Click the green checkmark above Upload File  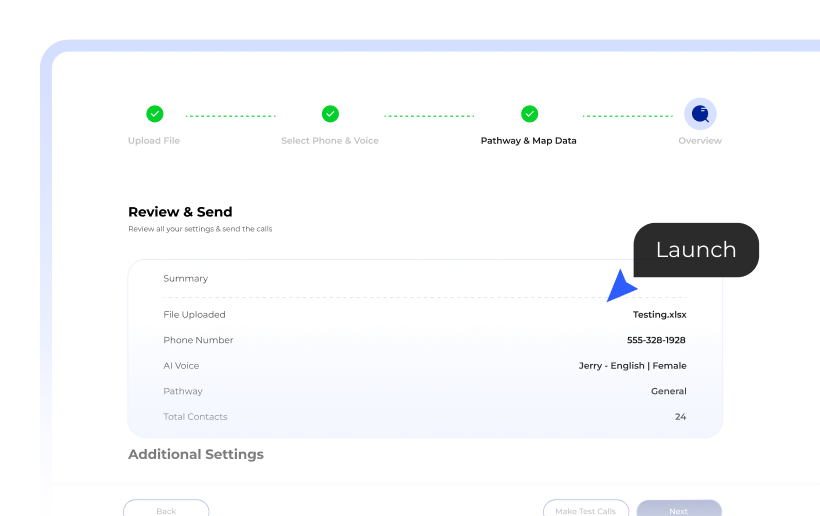[x=154, y=114]
